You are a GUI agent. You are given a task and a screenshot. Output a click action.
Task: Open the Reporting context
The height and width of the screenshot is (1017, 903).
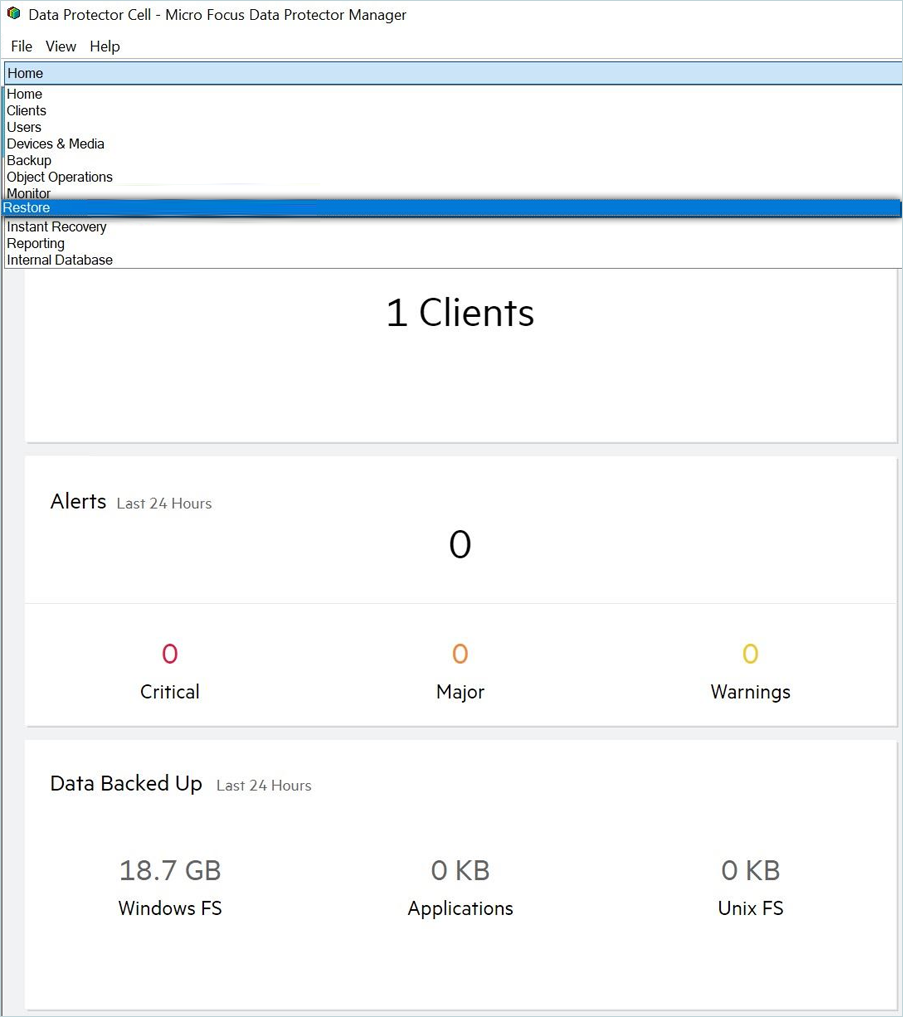(x=36, y=243)
